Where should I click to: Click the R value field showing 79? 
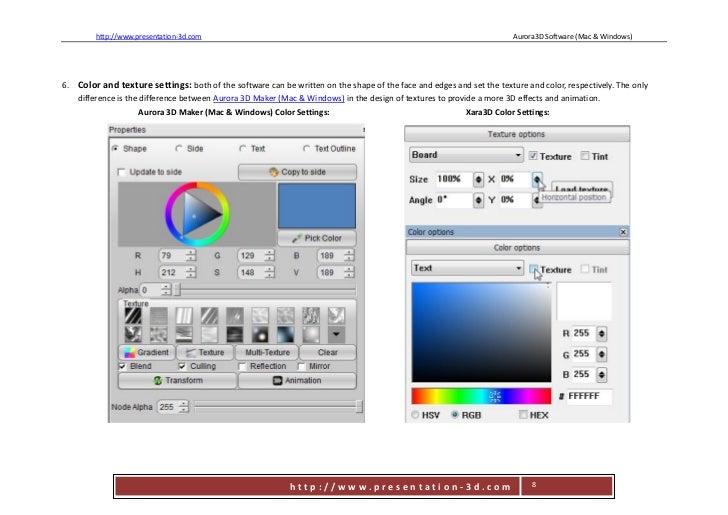pos(172,255)
